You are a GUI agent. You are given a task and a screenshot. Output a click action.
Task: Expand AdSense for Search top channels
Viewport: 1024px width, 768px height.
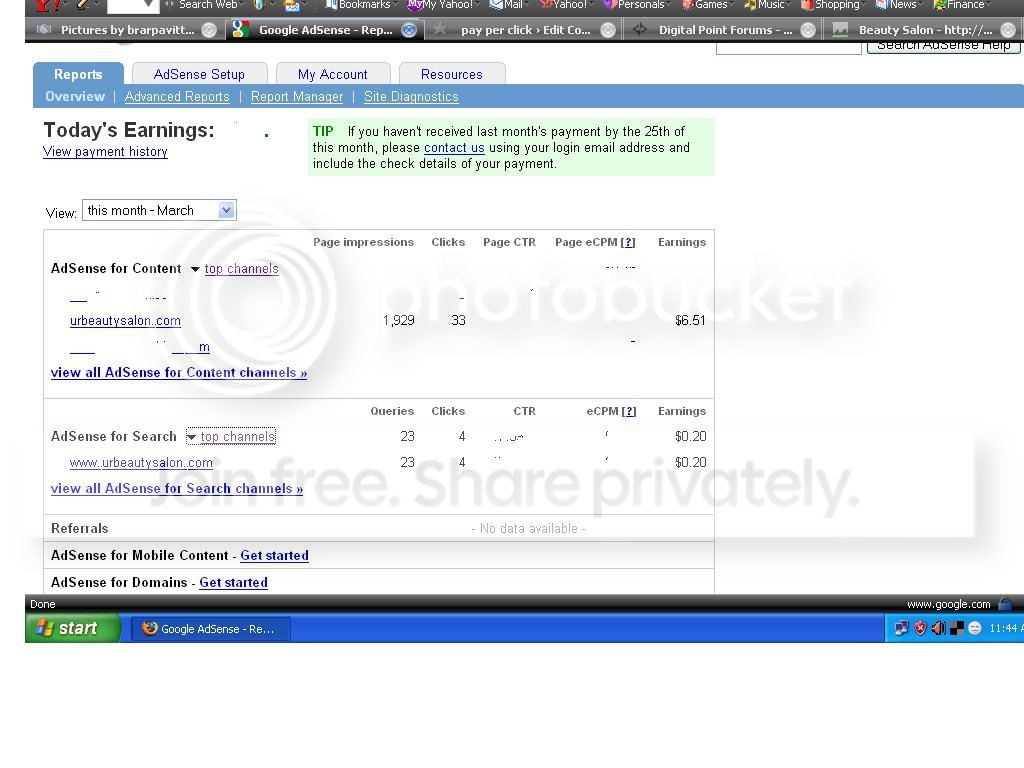pyautogui.click(x=231, y=436)
